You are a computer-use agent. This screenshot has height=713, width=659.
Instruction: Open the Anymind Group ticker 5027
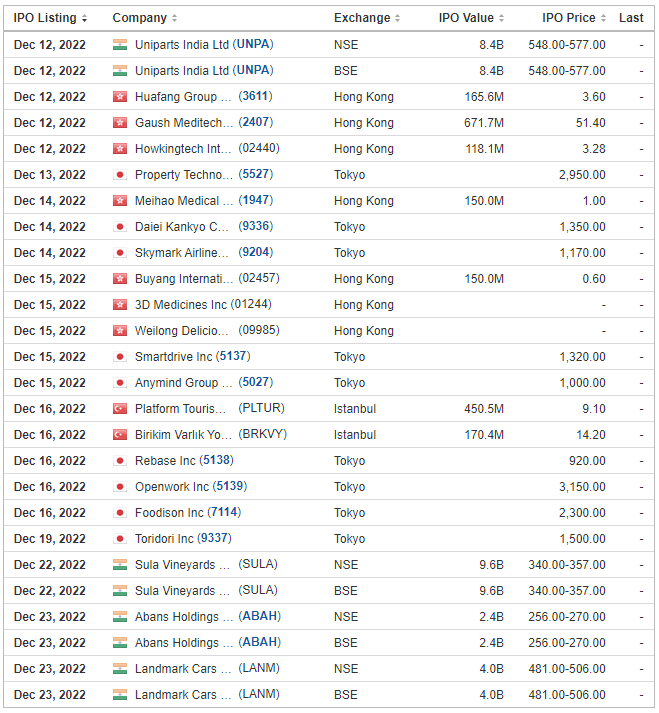pyautogui.click(x=256, y=382)
